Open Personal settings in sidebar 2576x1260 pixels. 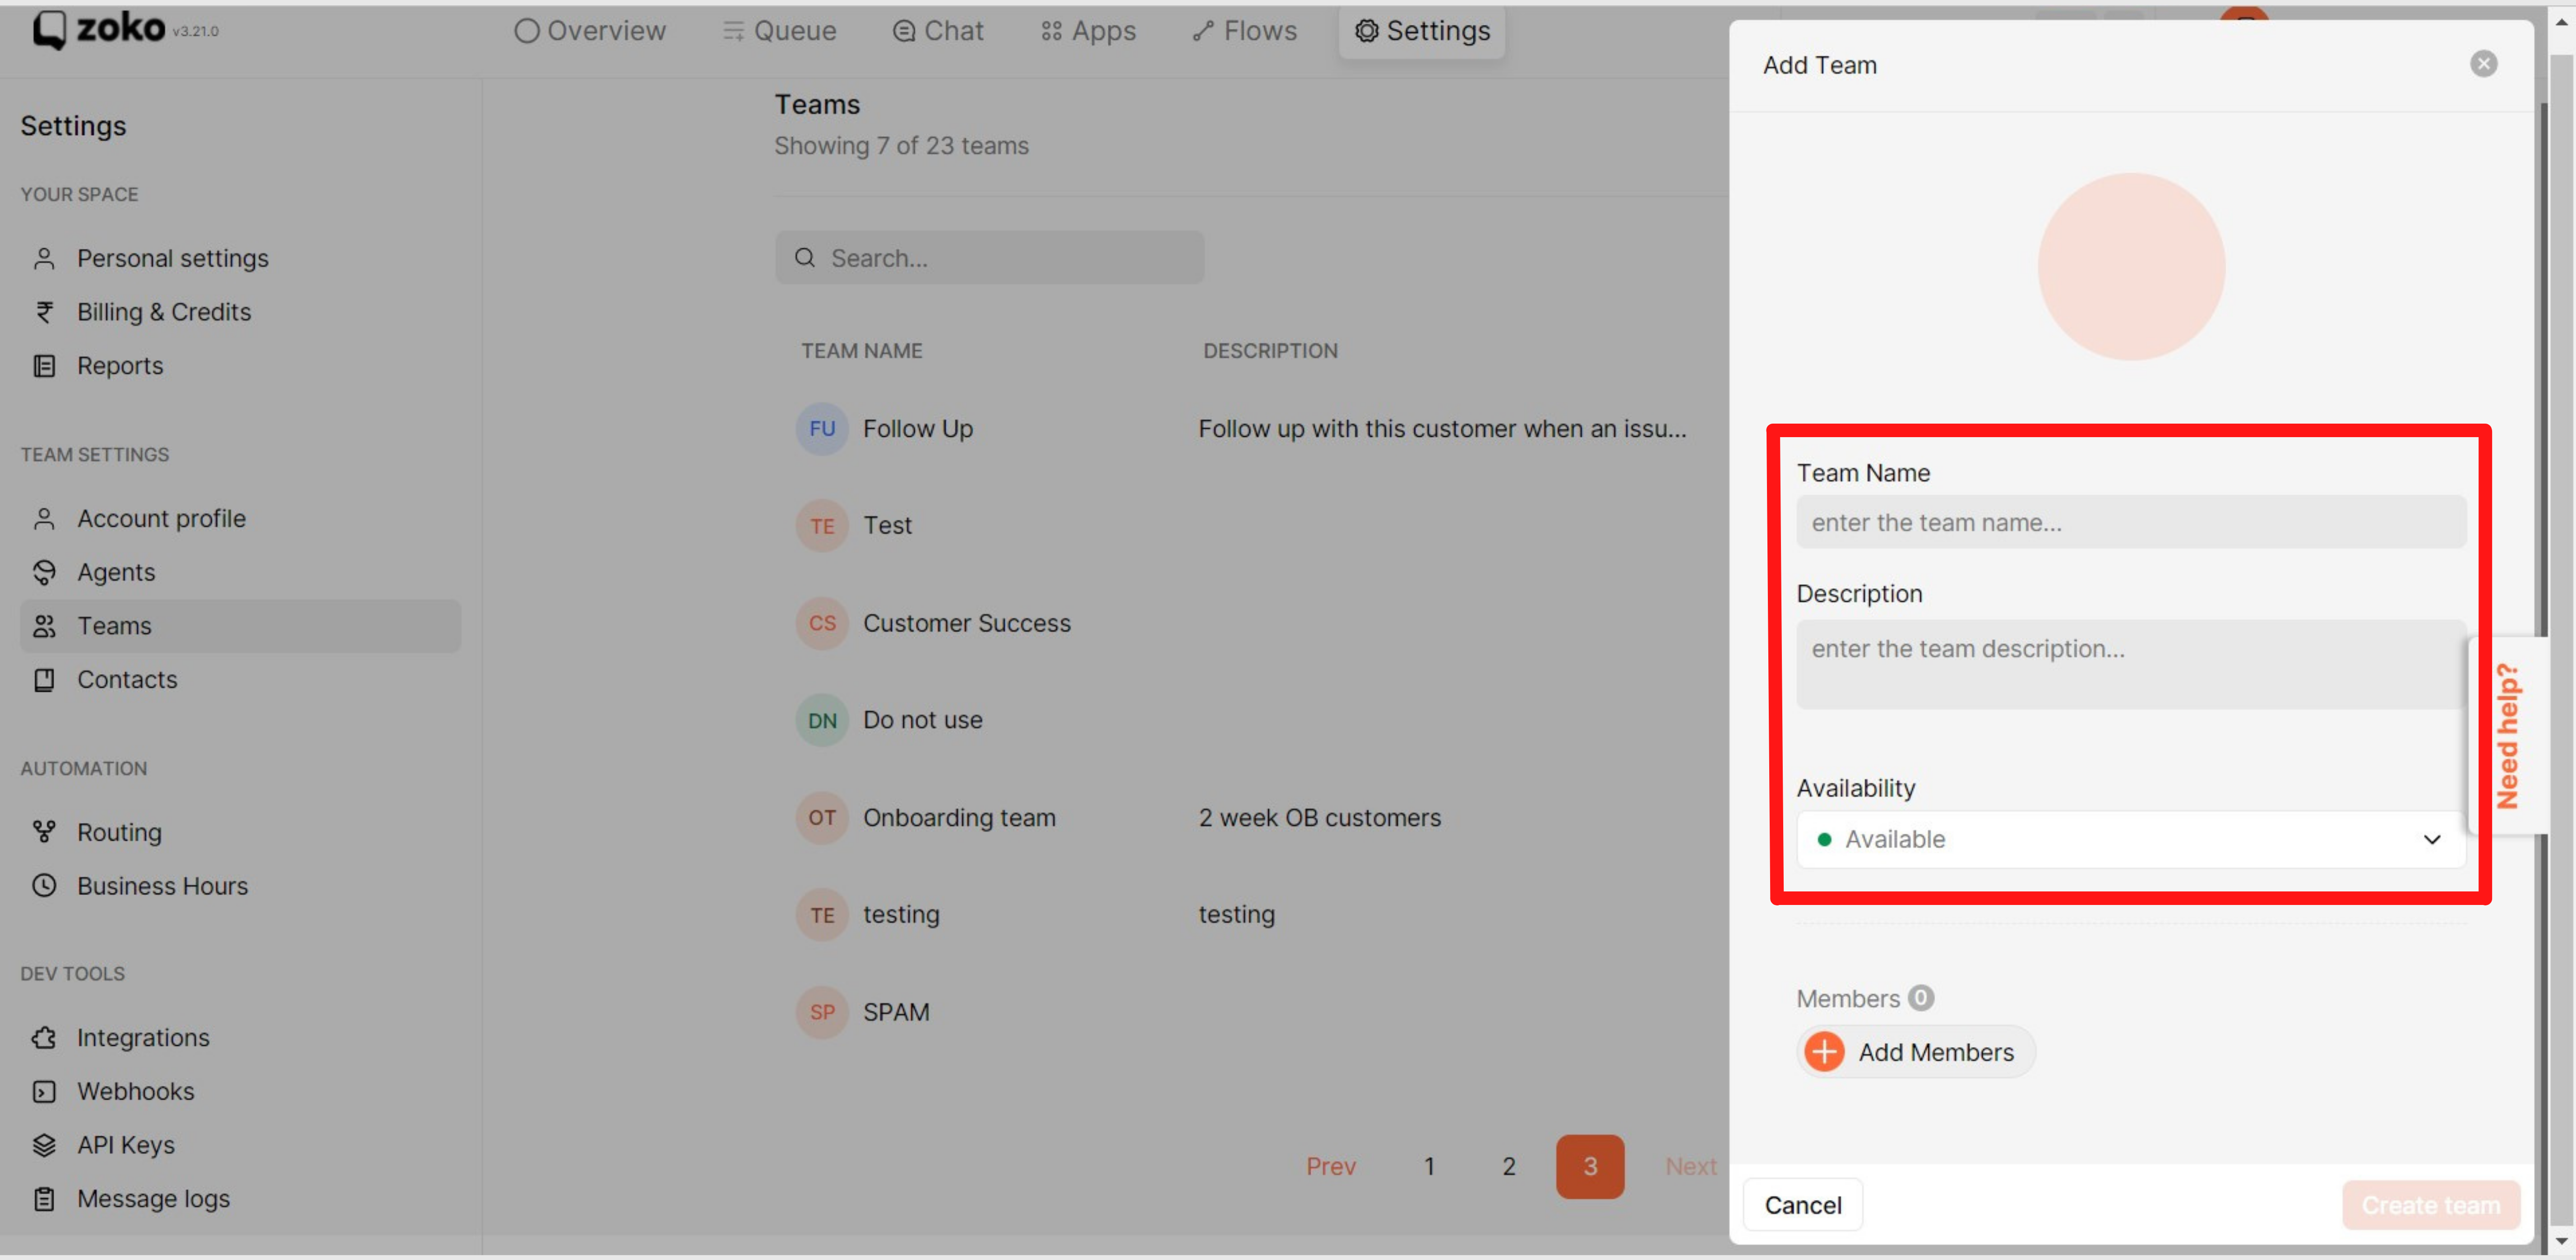(240, 259)
